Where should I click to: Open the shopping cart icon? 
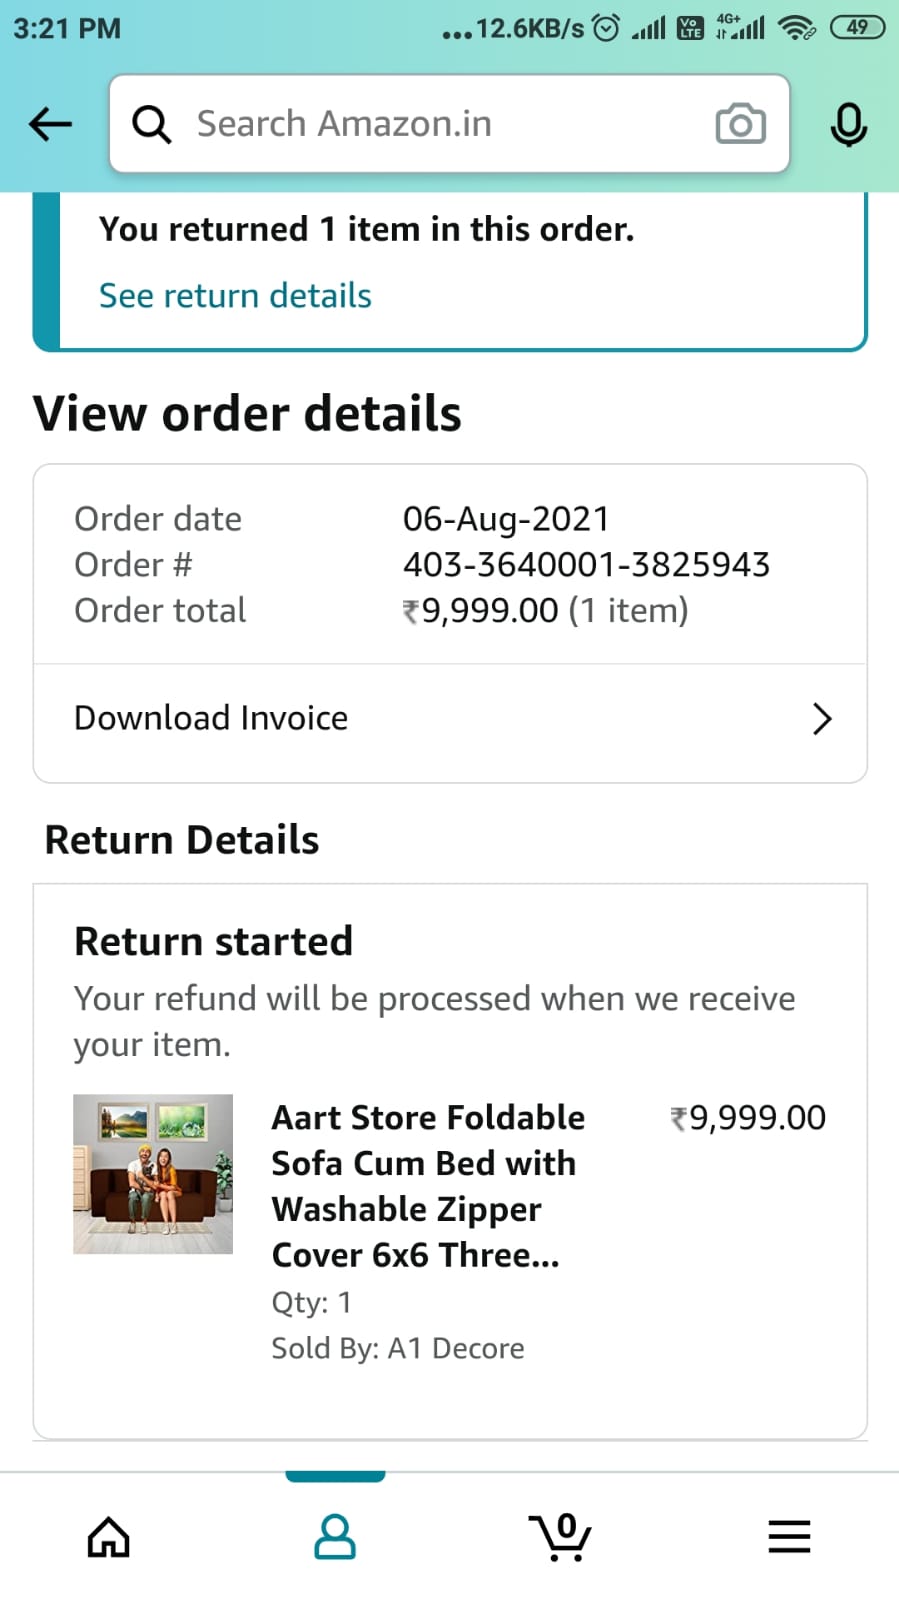(x=561, y=1536)
